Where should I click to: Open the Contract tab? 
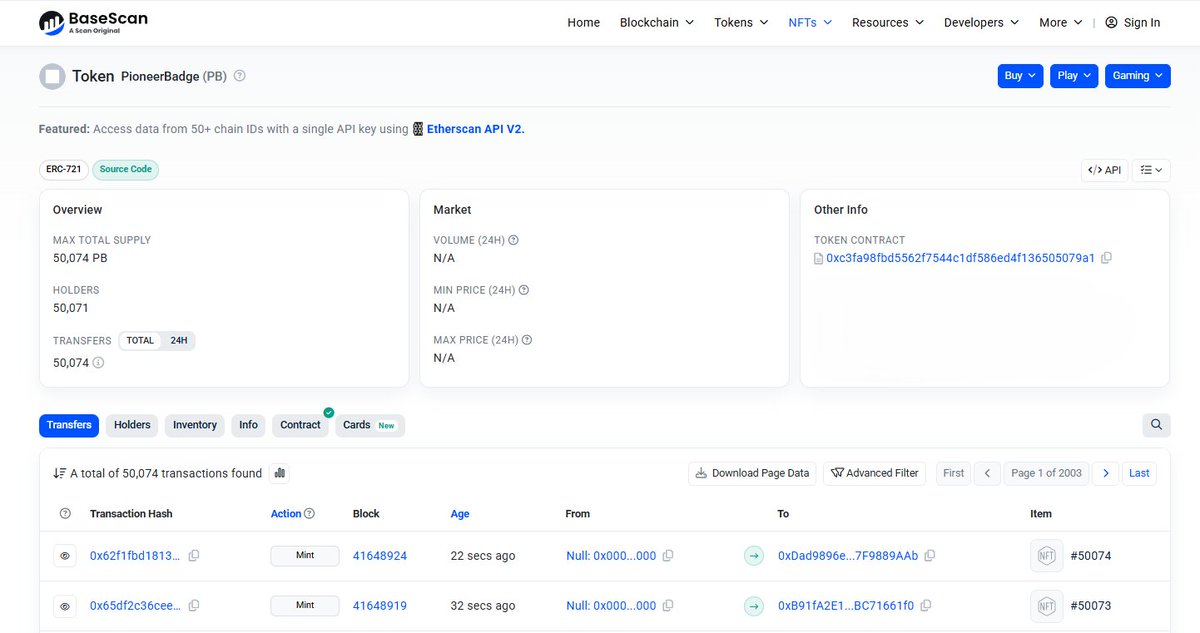pos(300,425)
